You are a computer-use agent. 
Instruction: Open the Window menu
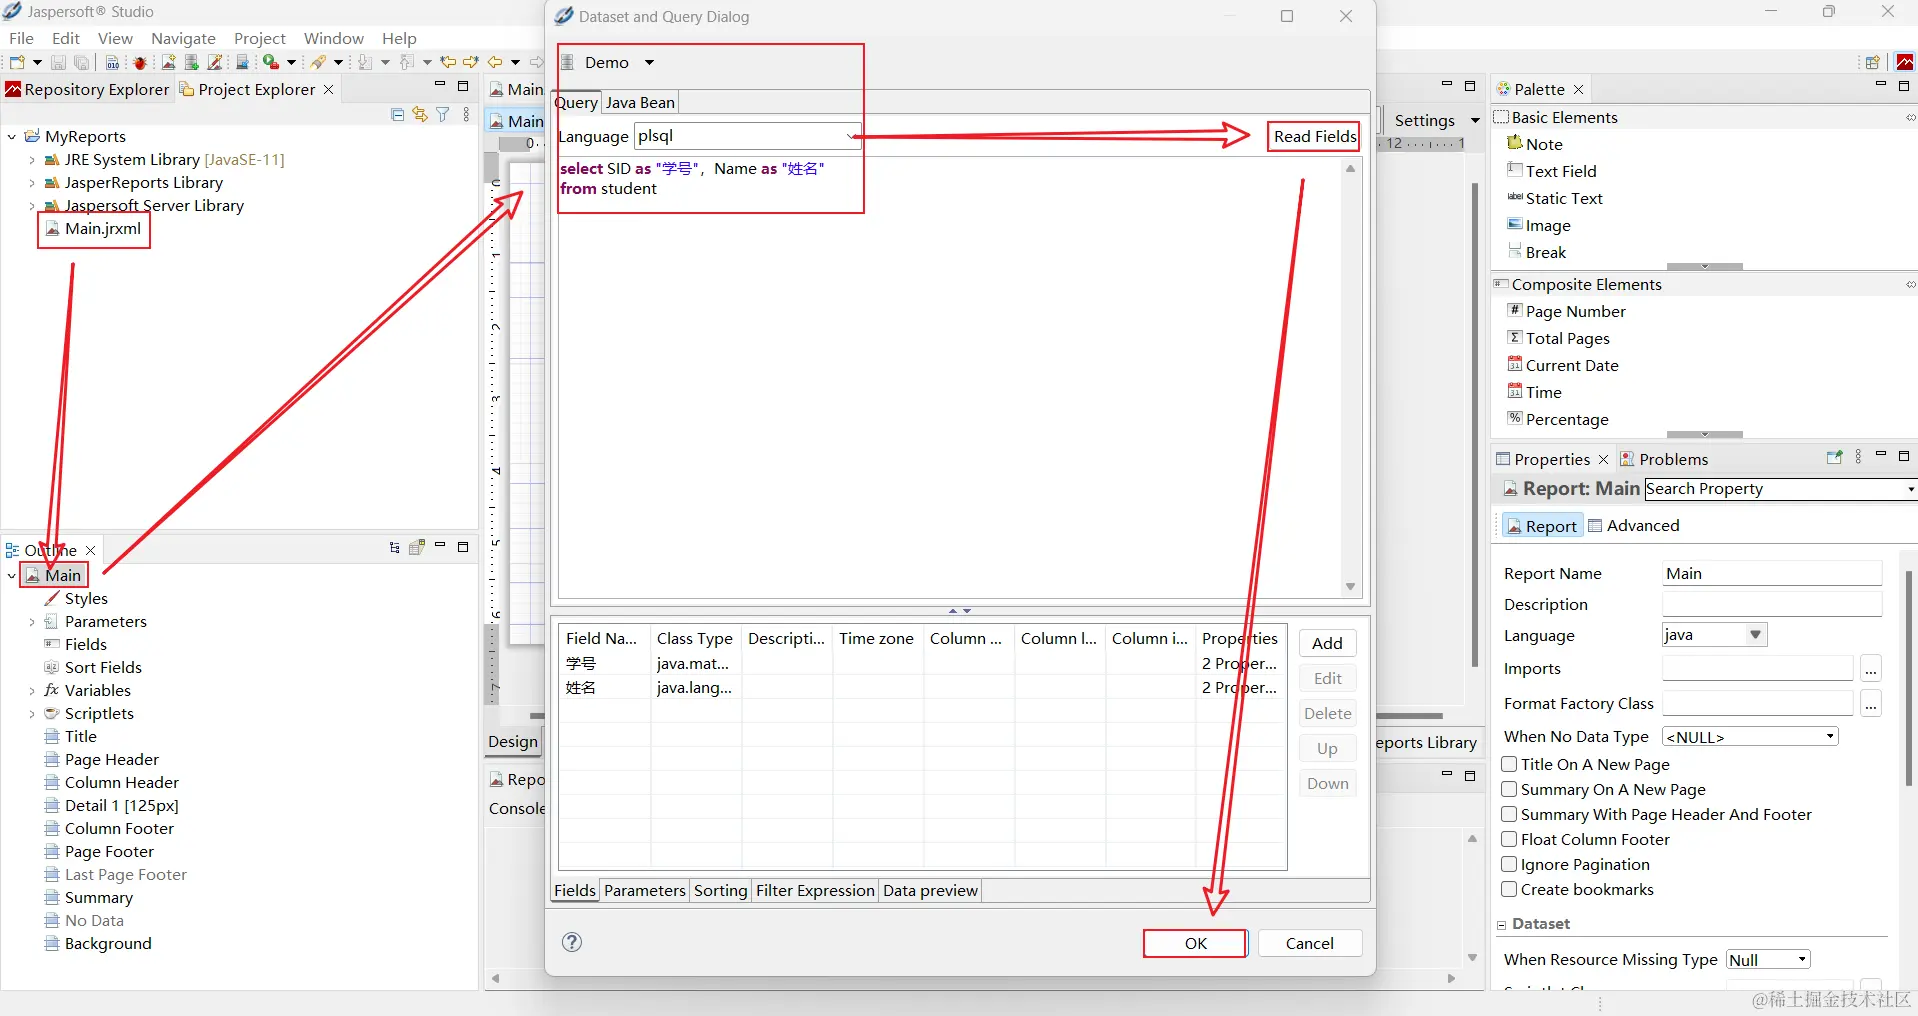pyautogui.click(x=333, y=38)
